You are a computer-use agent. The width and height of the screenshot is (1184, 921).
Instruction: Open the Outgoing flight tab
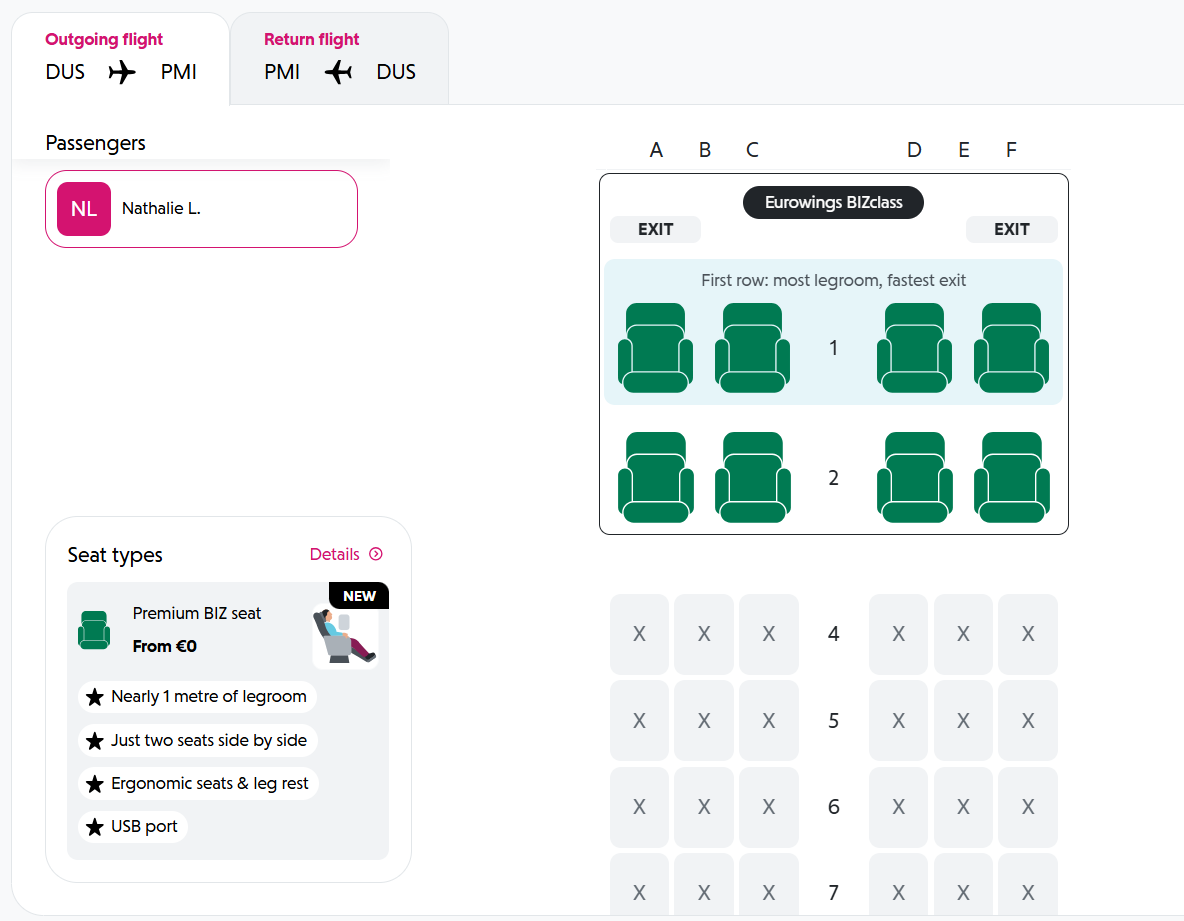tap(121, 59)
